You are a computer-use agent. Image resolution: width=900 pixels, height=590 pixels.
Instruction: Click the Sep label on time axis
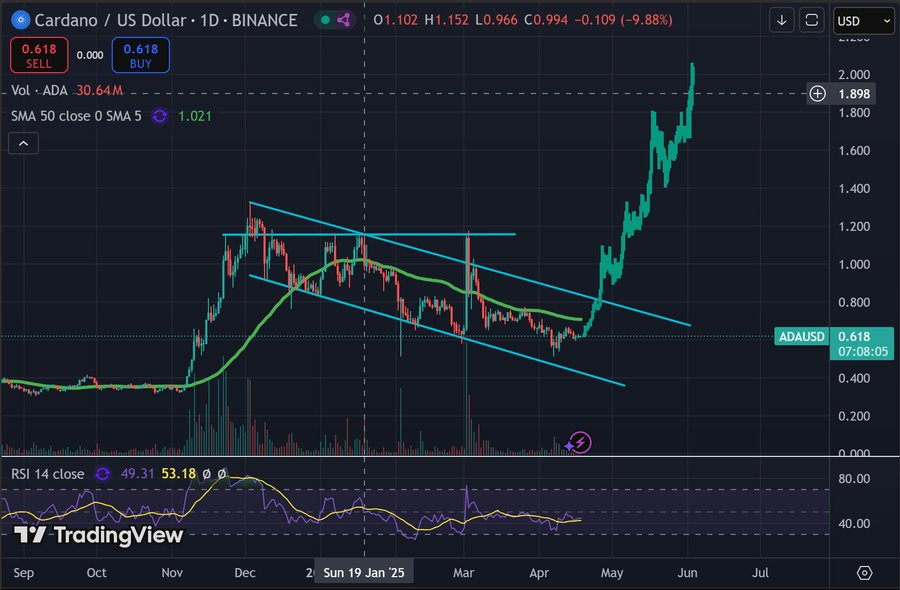[24, 573]
